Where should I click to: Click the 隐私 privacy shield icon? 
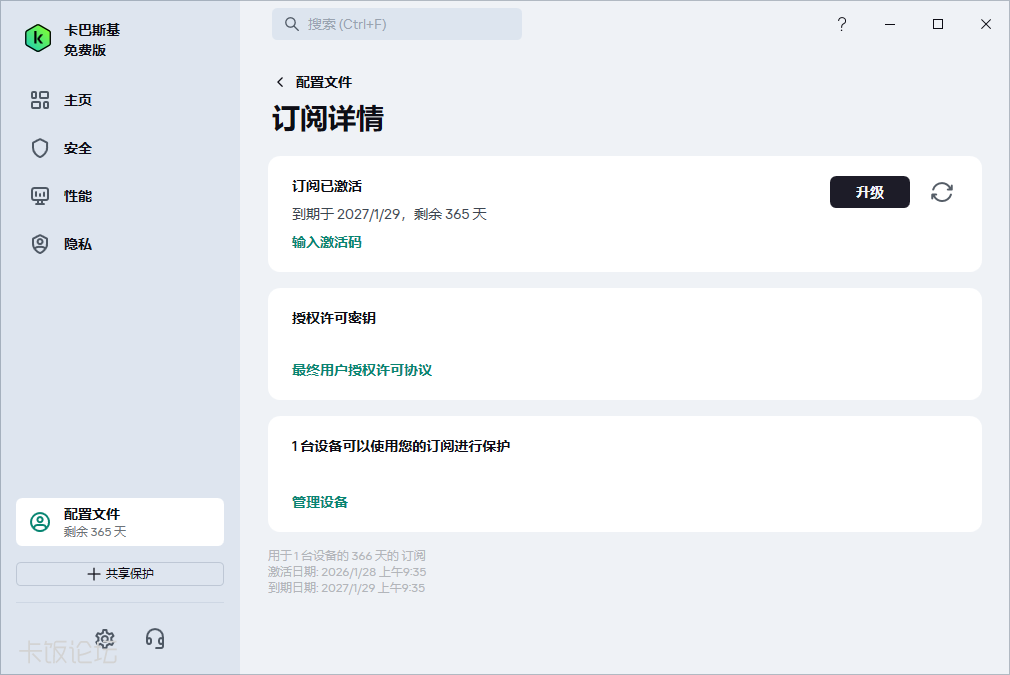[x=40, y=244]
